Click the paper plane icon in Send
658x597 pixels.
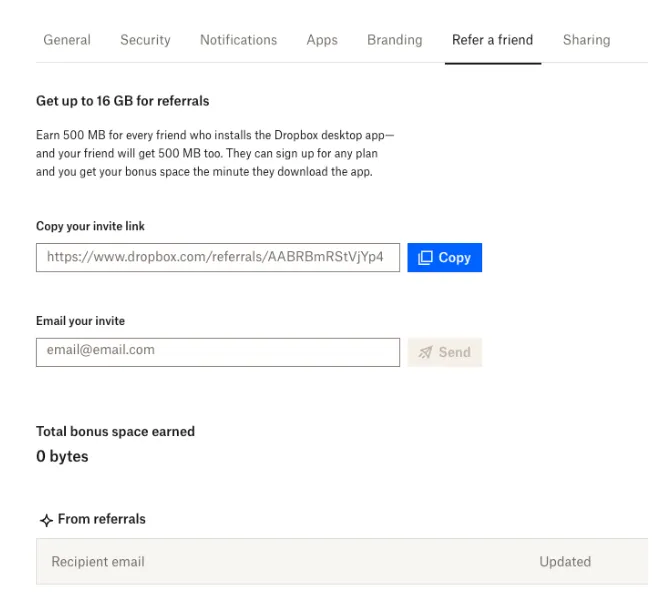coord(425,352)
